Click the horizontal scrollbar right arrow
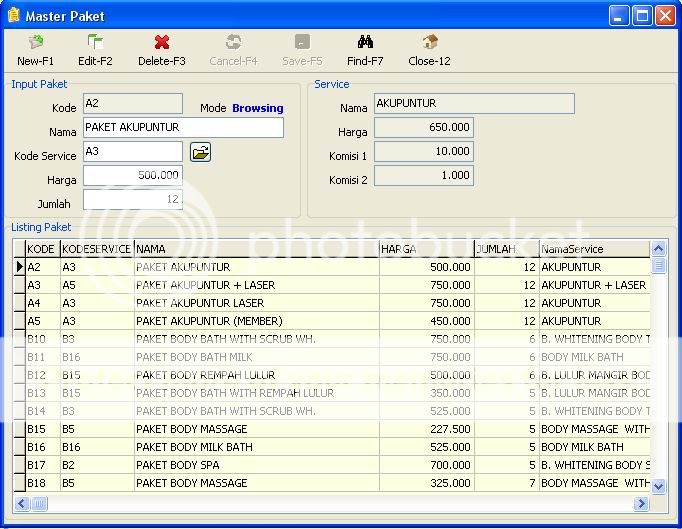682x529 pixels. pos(641,504)
